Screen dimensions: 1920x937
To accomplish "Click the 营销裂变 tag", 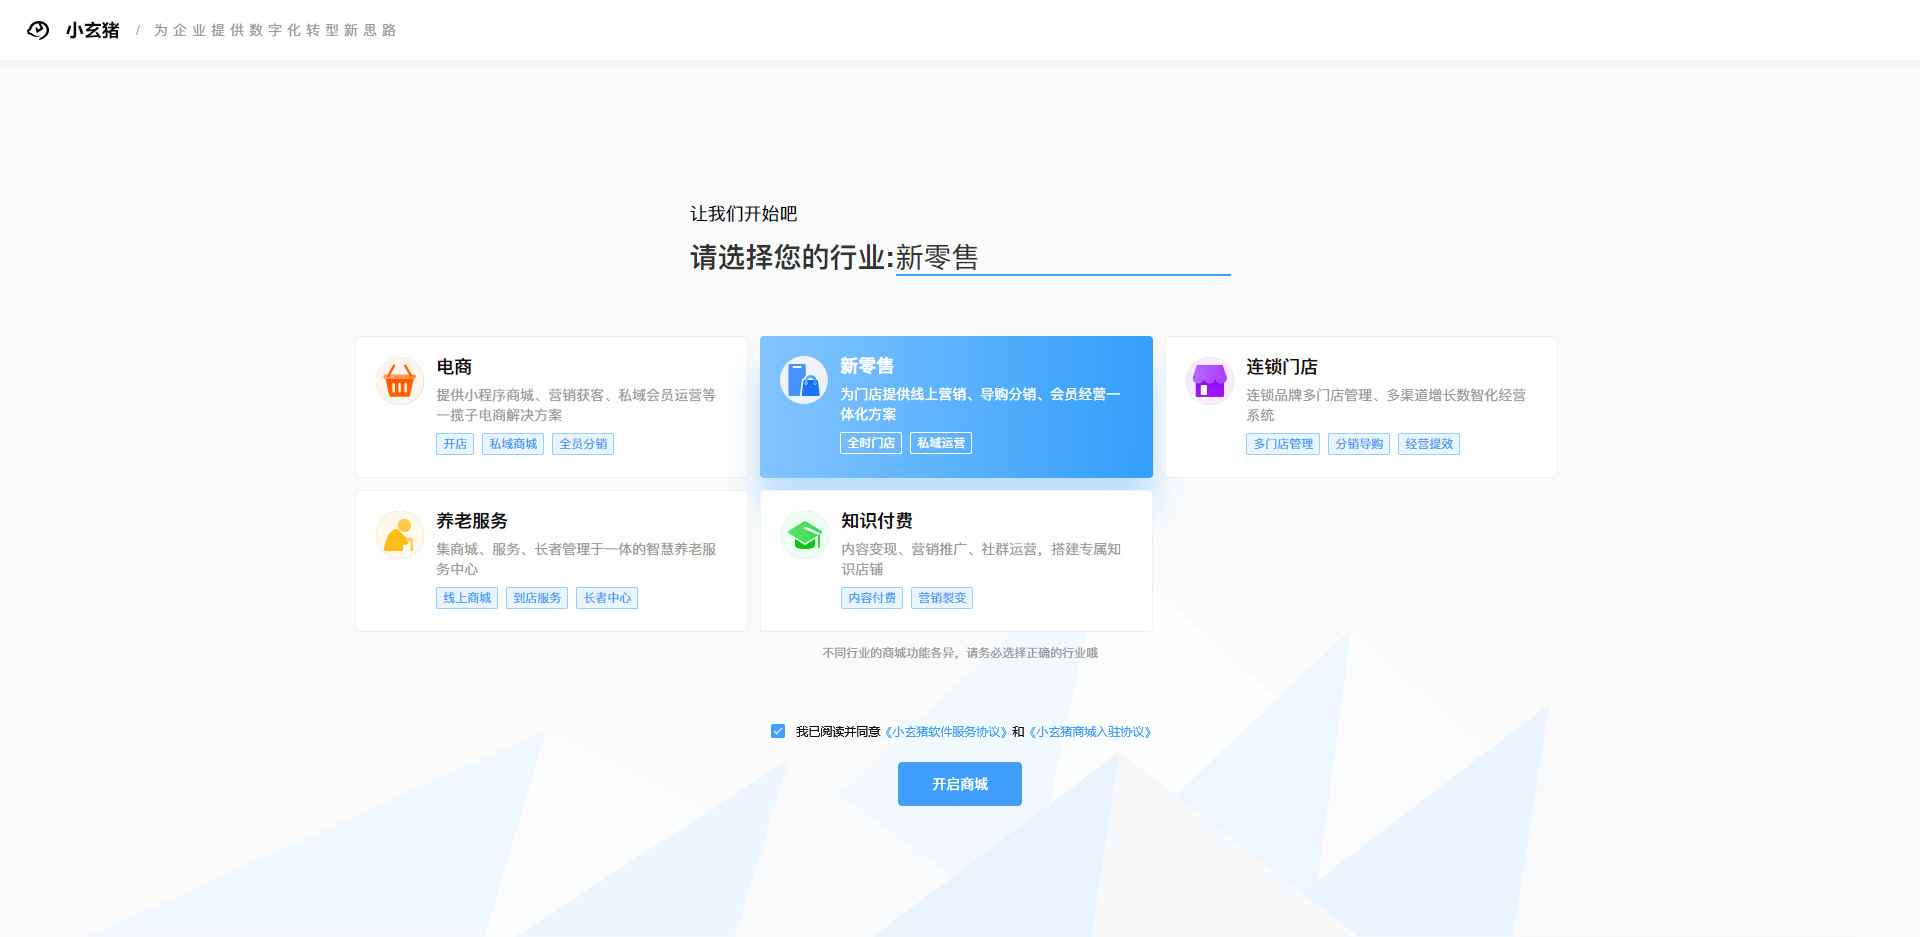I will [x=942, y=598].
